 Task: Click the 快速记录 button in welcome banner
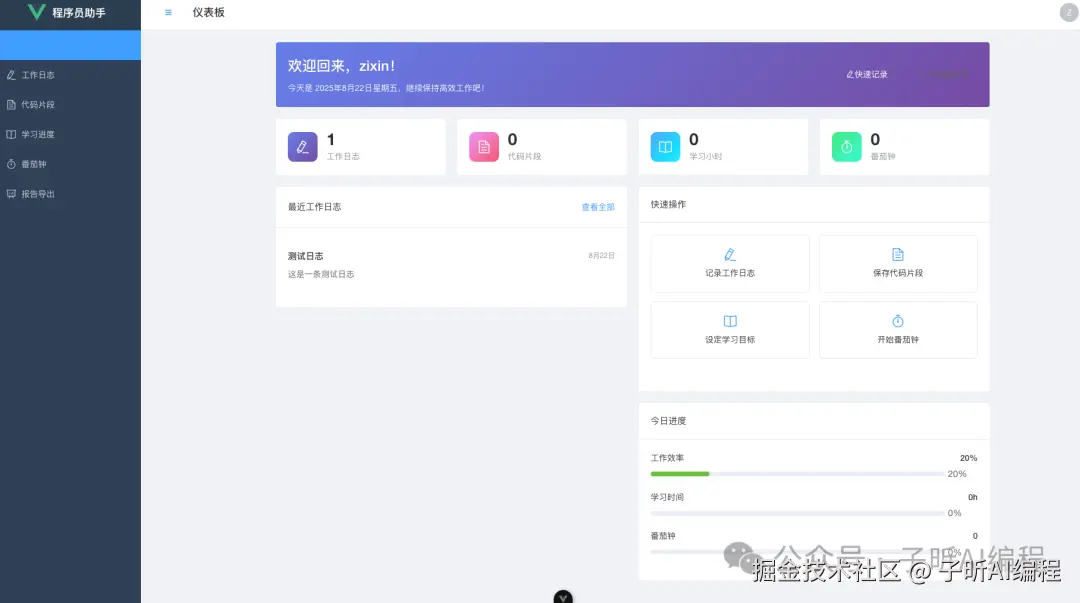pyautogui.click(x=866, y=74)
